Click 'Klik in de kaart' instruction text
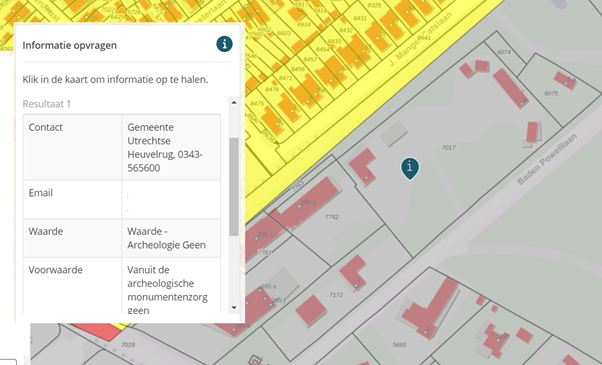 point(115,79)
